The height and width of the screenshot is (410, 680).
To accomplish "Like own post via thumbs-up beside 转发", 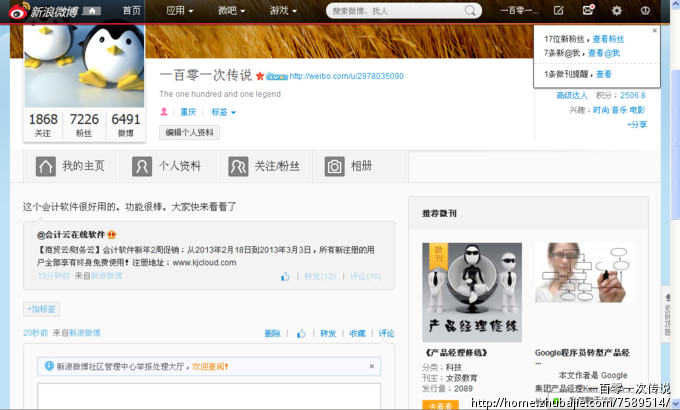I will [301, 333].
